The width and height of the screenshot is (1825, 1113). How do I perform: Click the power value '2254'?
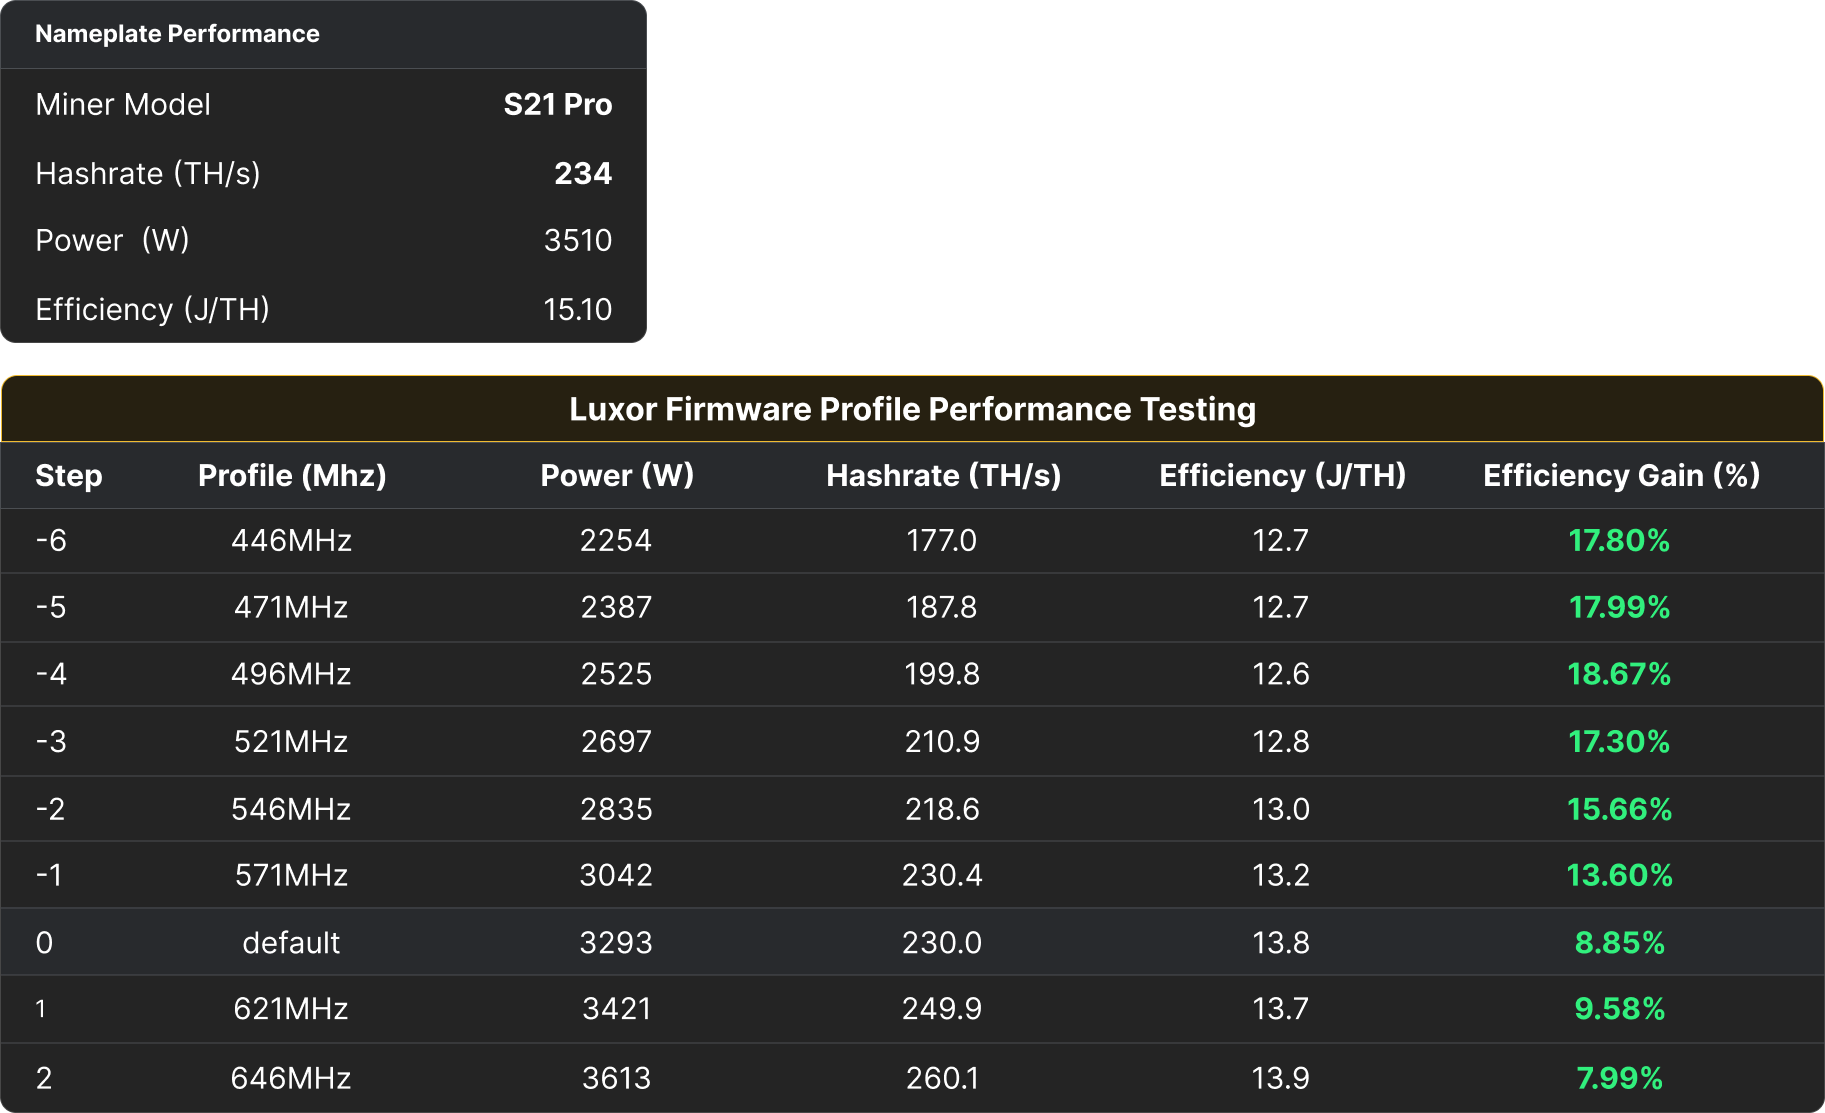[616, 540]
